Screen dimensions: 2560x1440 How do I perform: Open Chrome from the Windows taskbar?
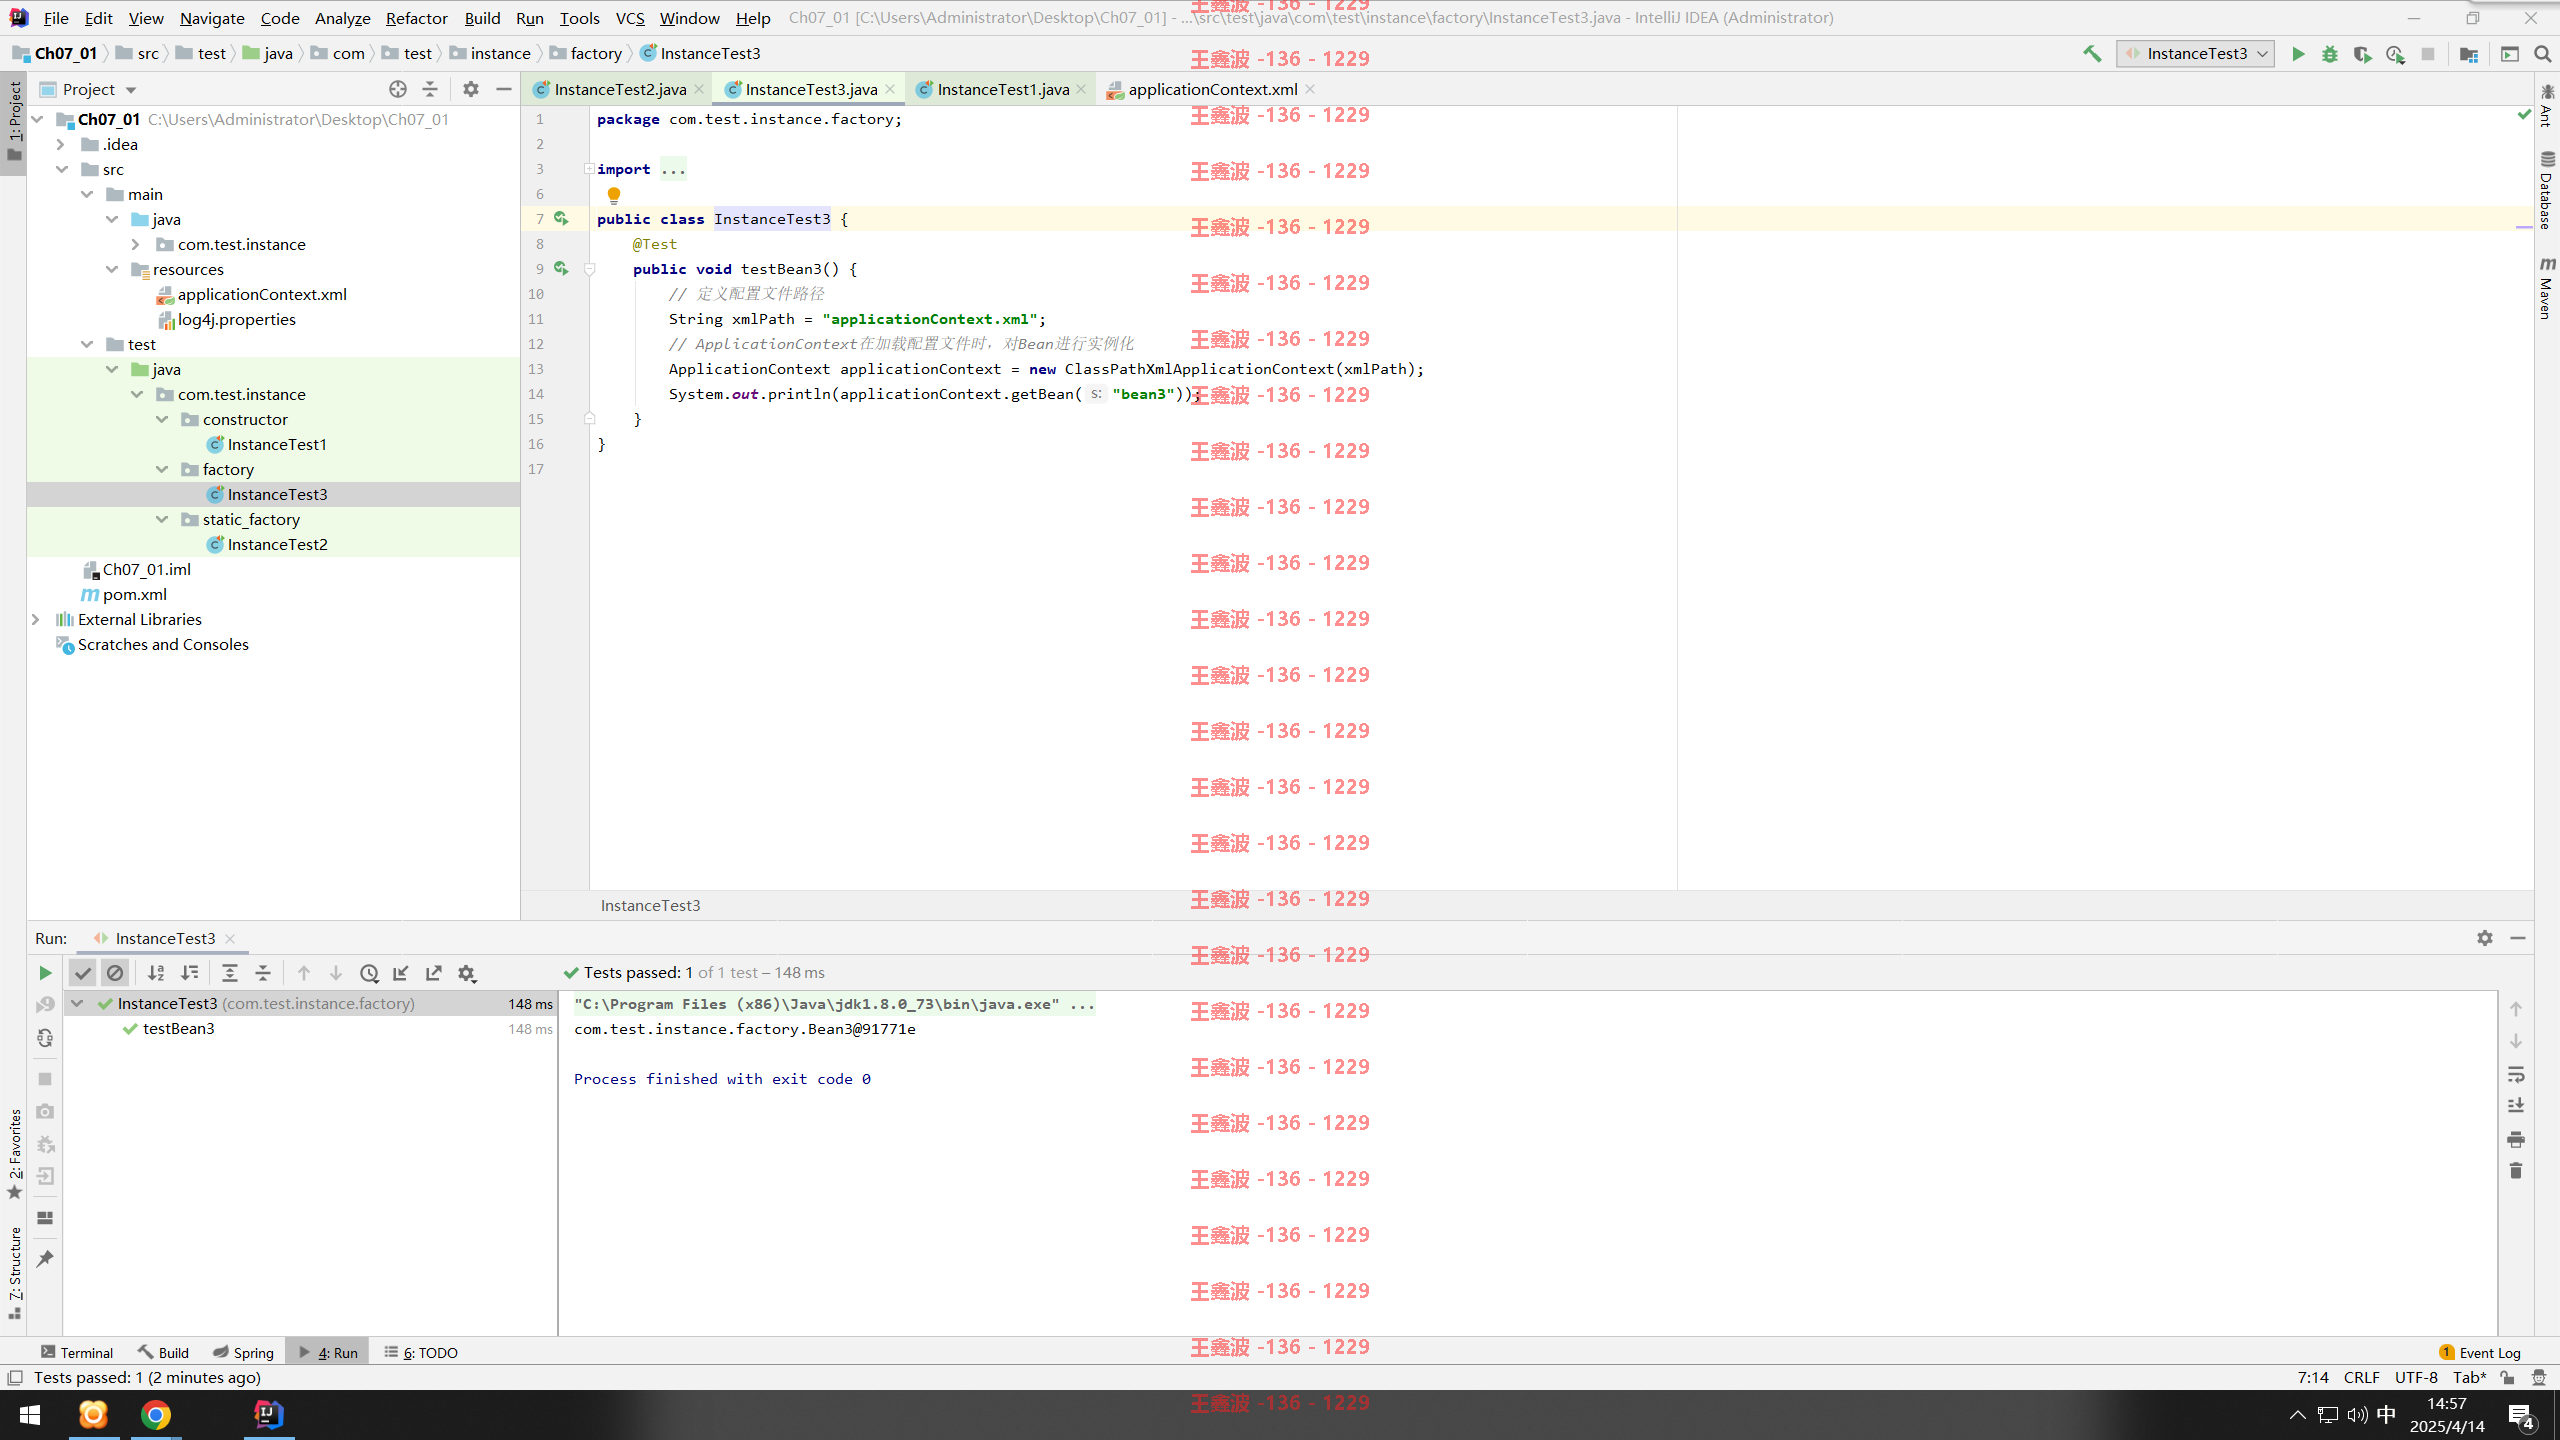tap(156, 1414)
